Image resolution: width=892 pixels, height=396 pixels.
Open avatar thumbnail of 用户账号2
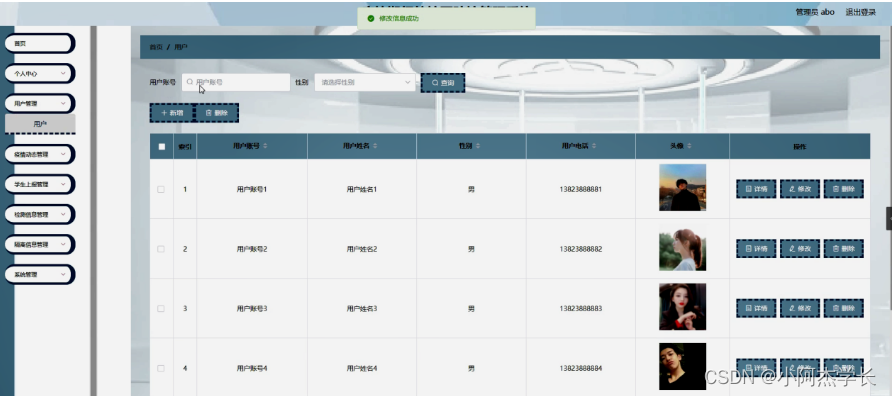point(683,247)
